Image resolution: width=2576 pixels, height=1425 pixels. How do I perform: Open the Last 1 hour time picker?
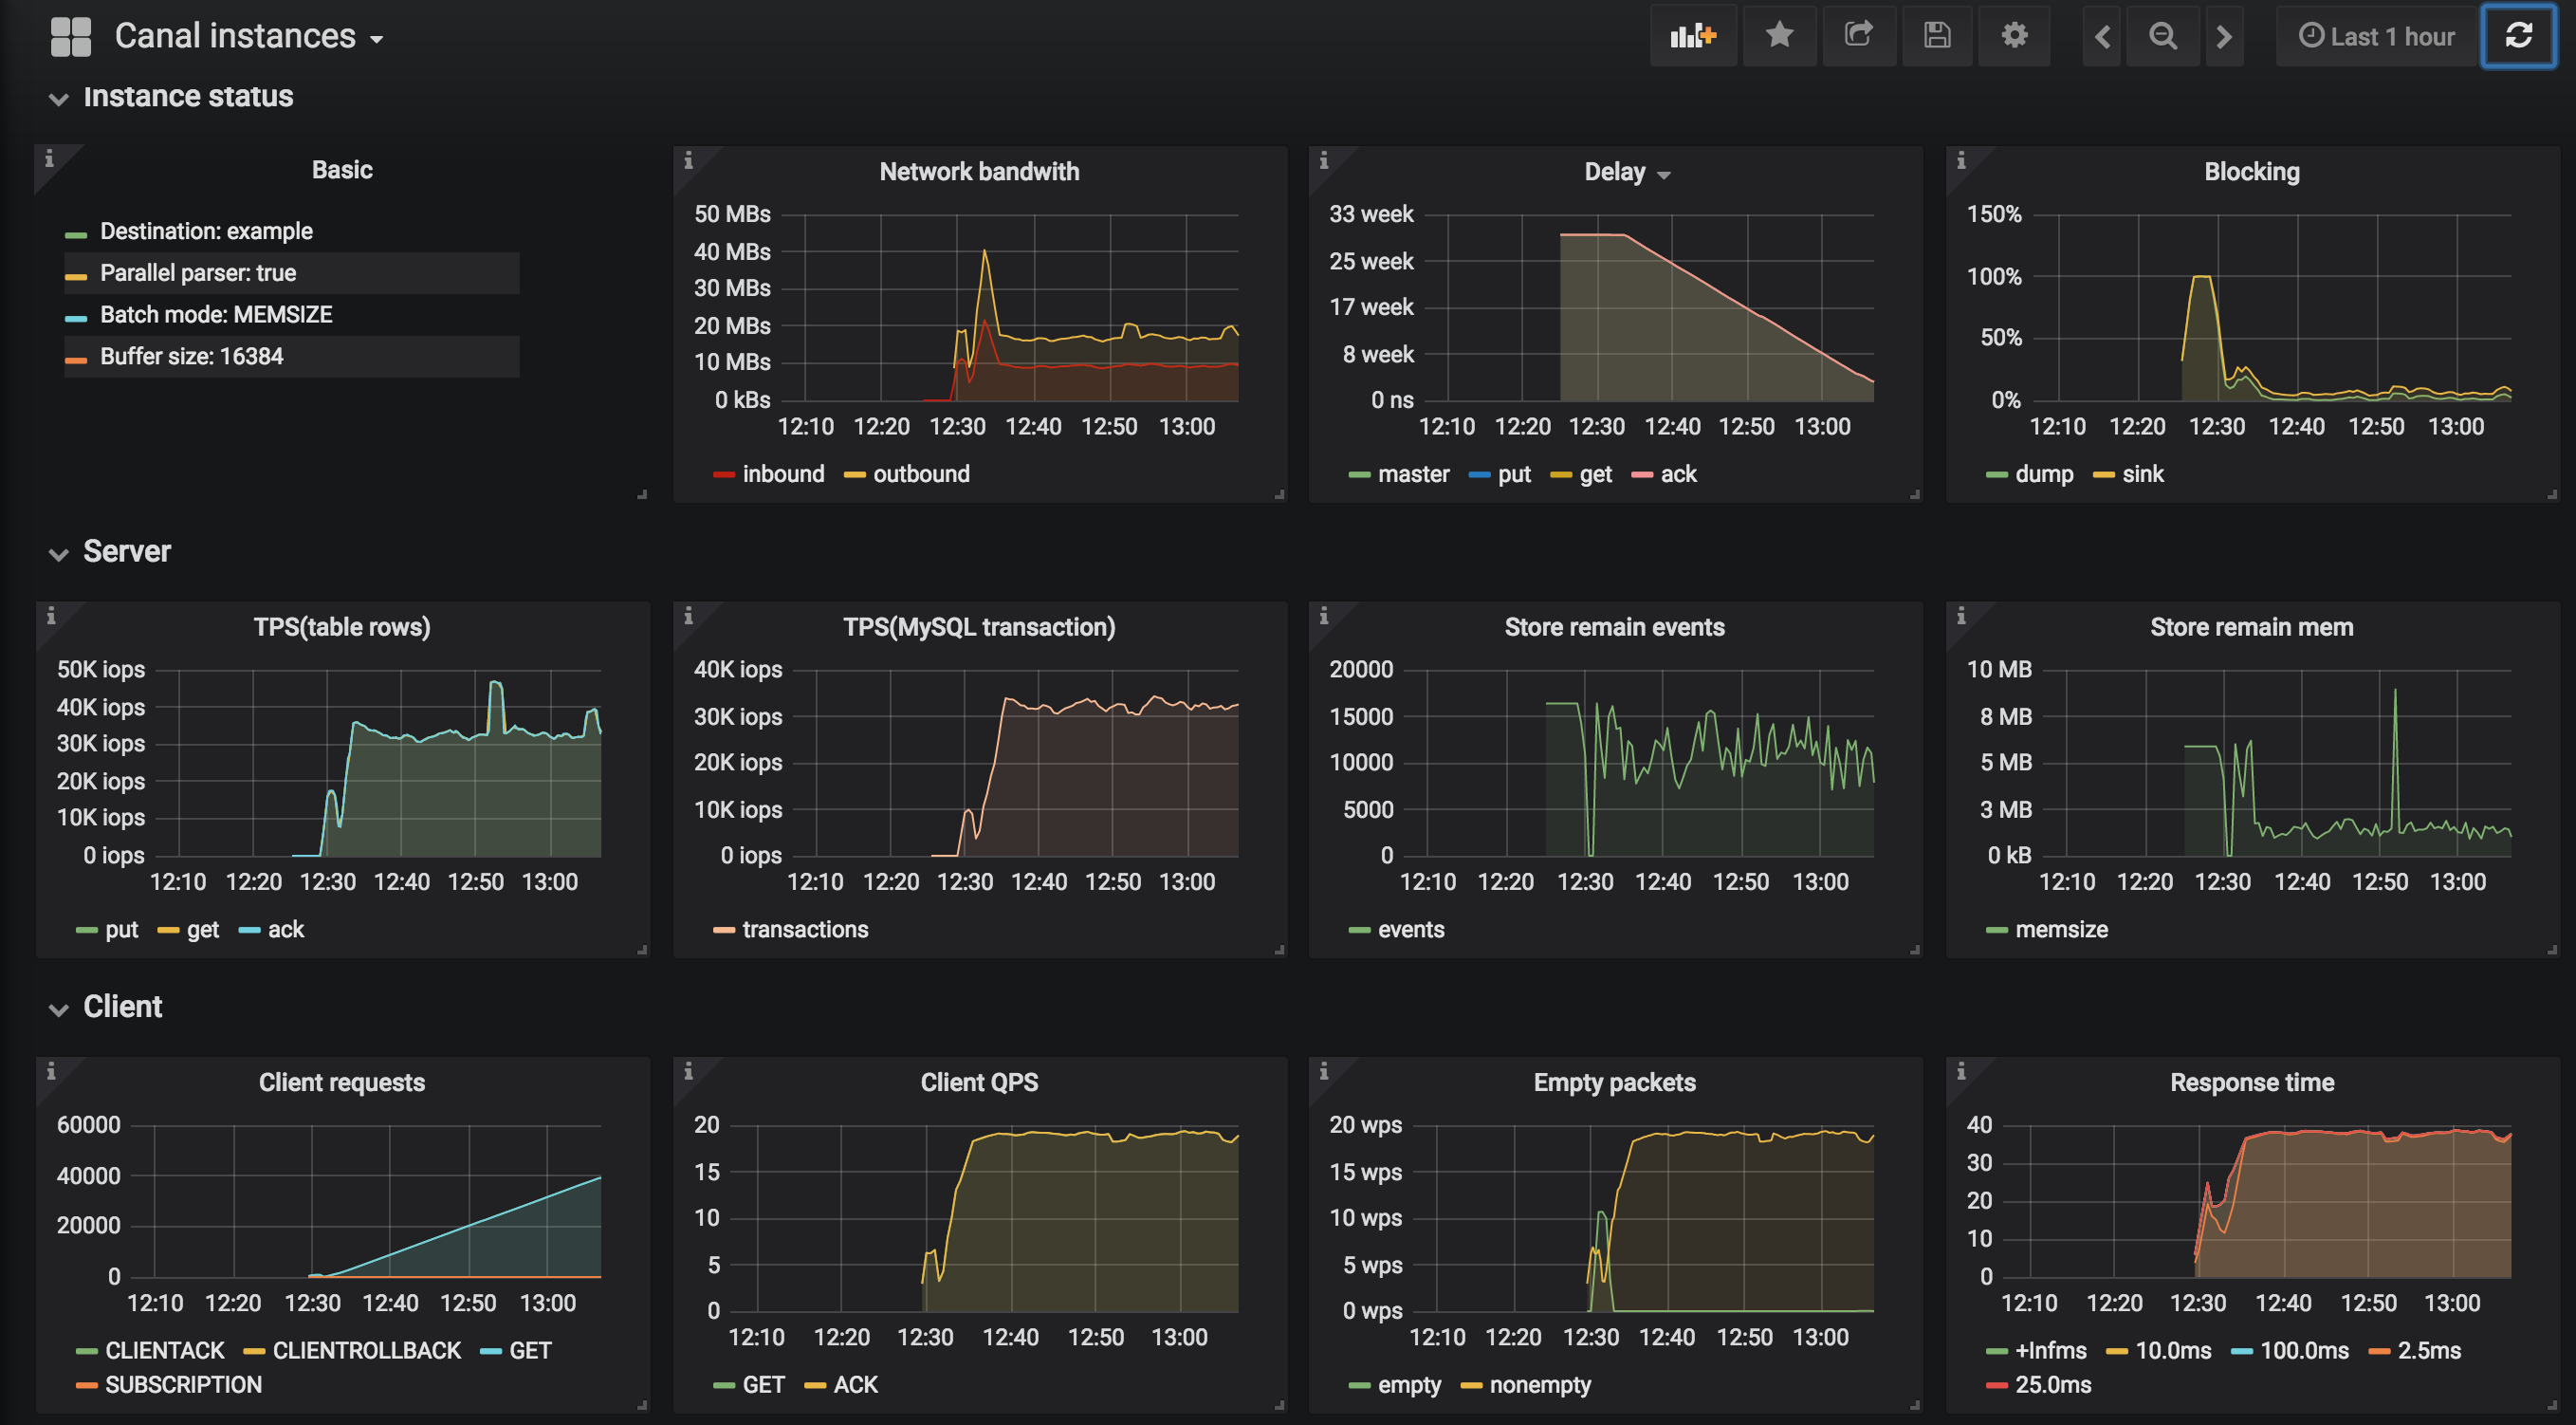point(2377,36)
